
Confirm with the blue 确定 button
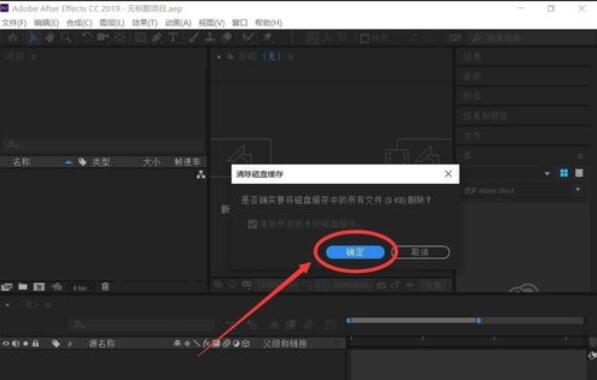pos(355,252)
